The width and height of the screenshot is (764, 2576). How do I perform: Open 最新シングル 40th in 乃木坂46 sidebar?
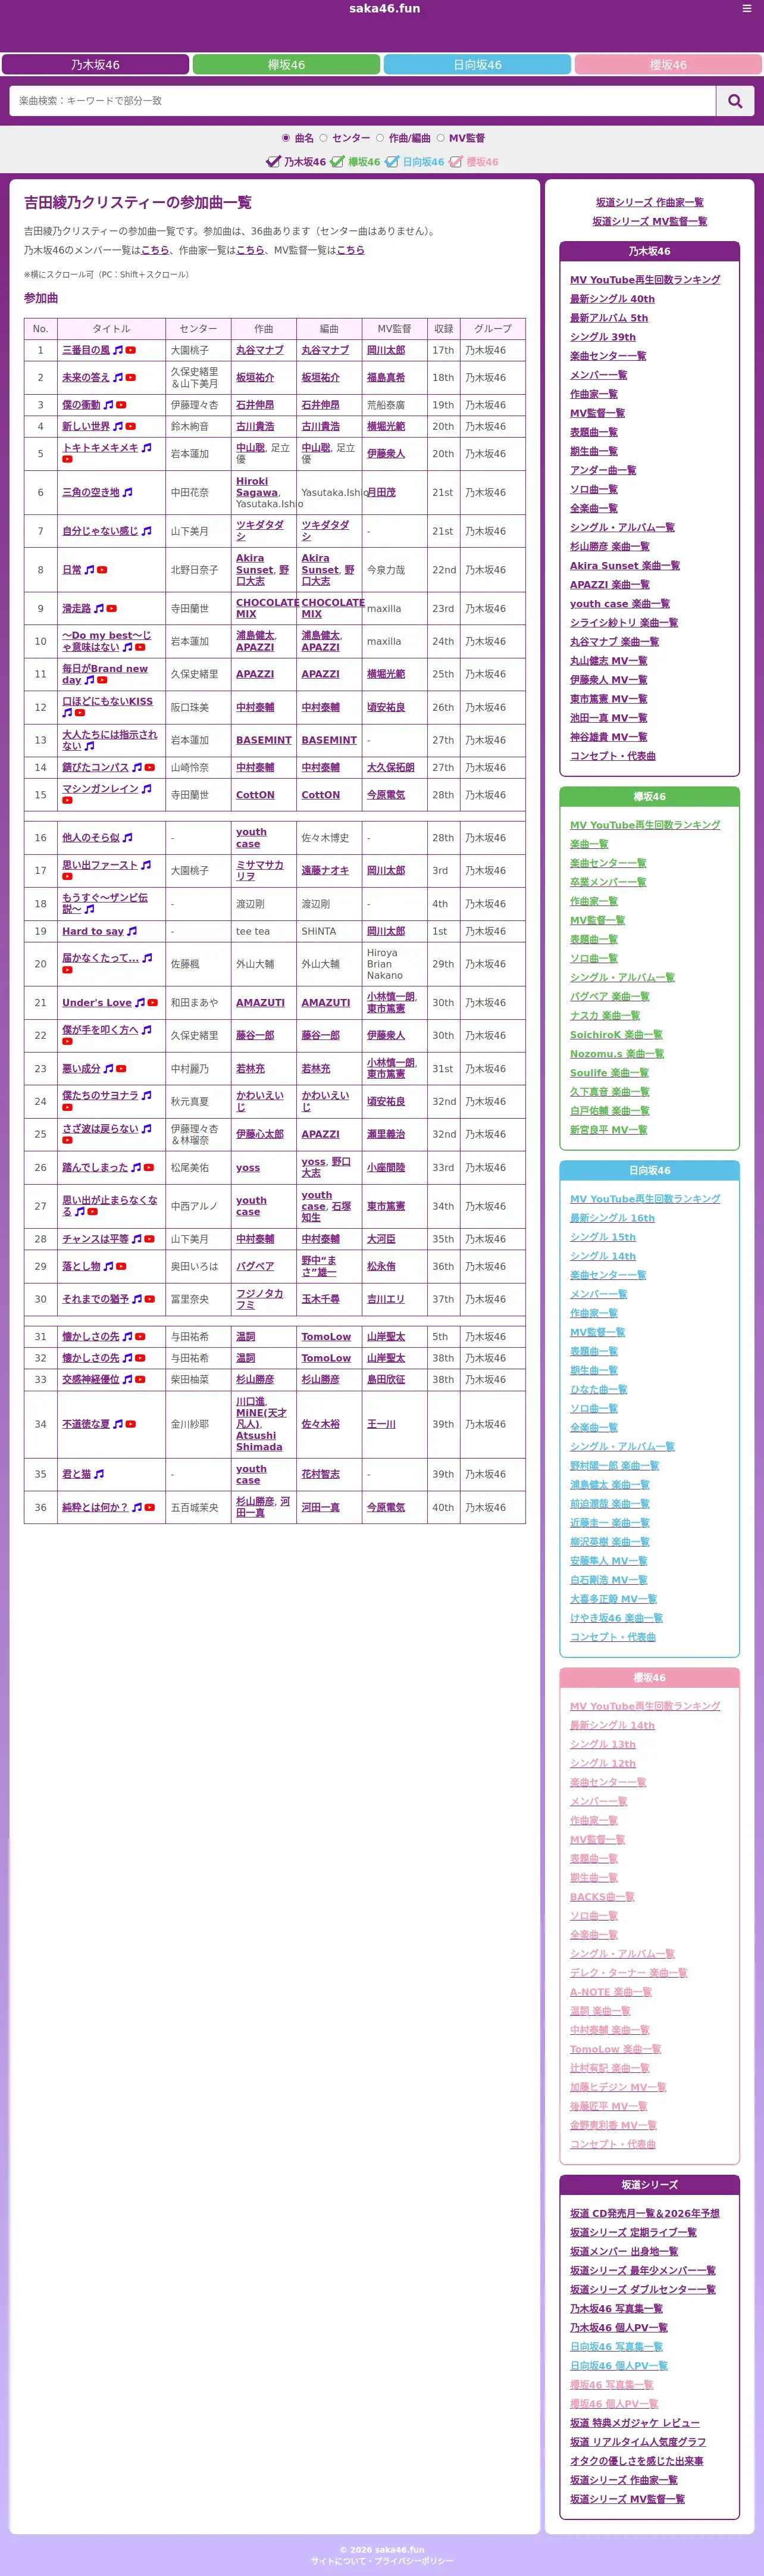(x=612, y=299)
